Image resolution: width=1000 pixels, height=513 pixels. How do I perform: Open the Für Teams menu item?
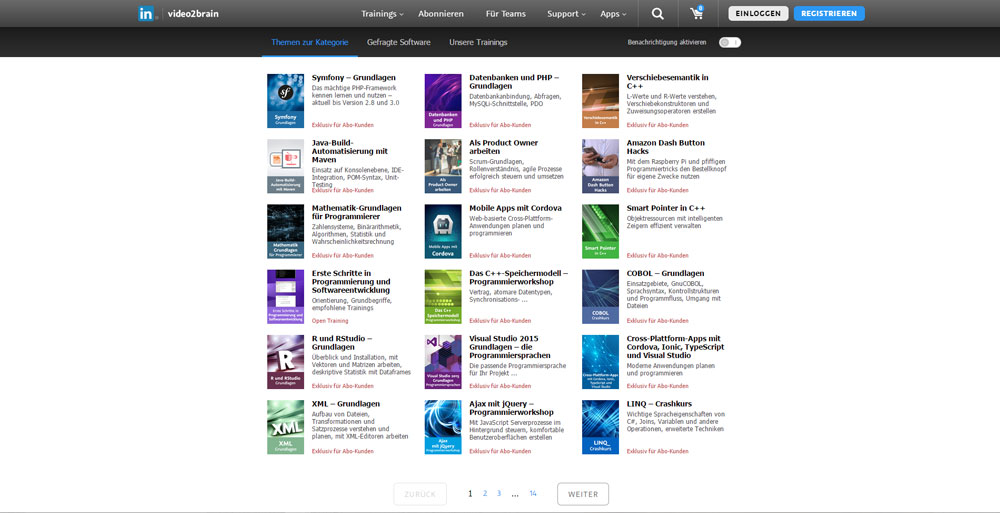pyautogui.click(x=506, y=13)
